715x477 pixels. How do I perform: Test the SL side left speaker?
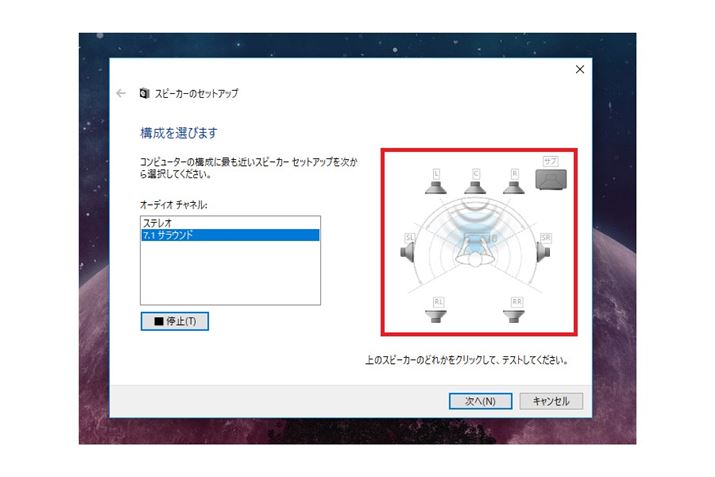[x=408, y=249]
